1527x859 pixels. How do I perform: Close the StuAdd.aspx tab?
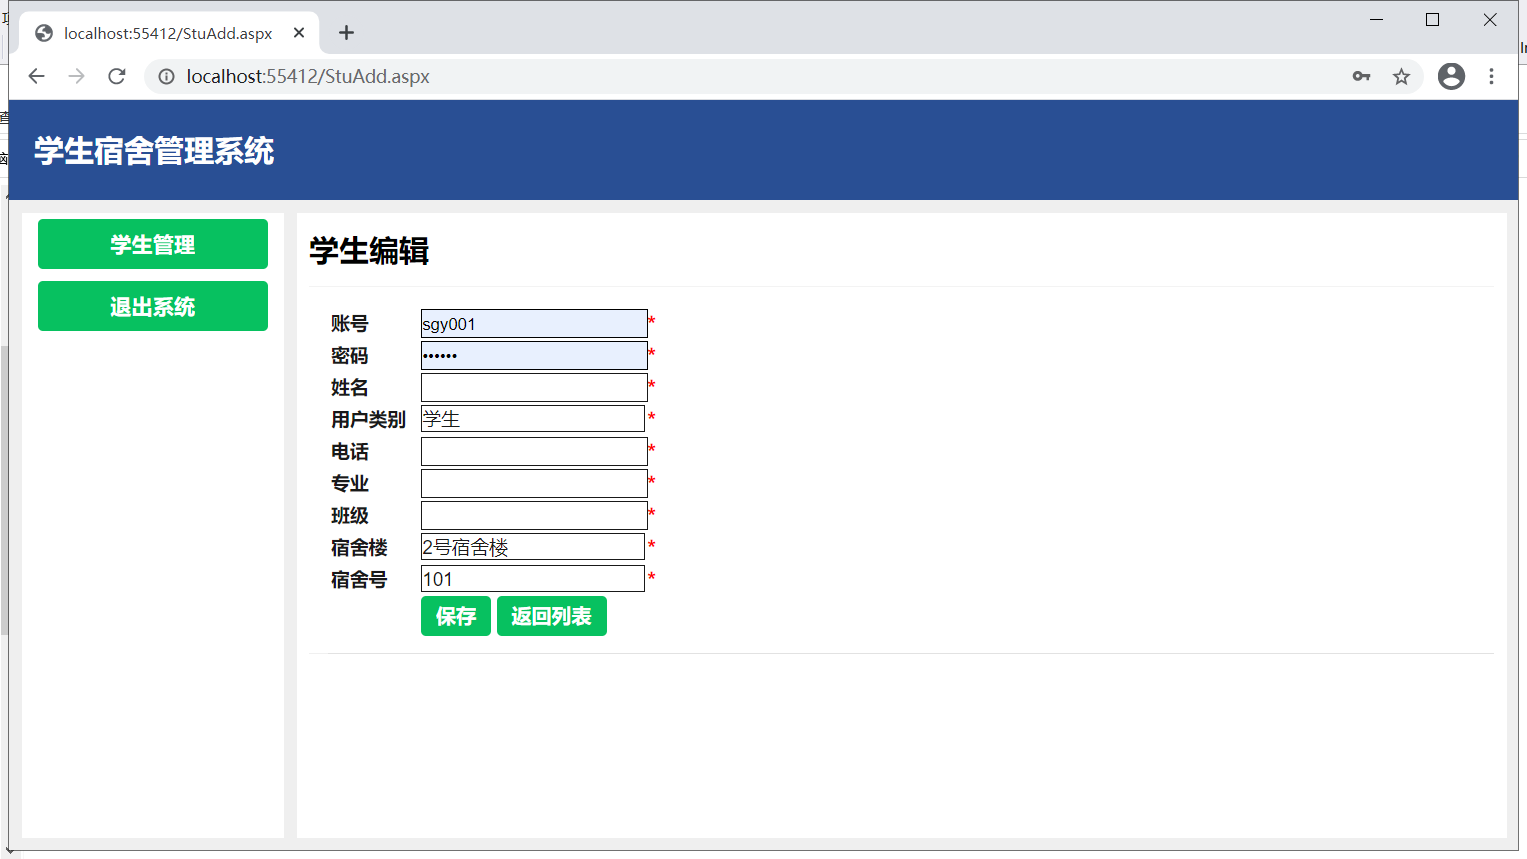coord(299,33)
